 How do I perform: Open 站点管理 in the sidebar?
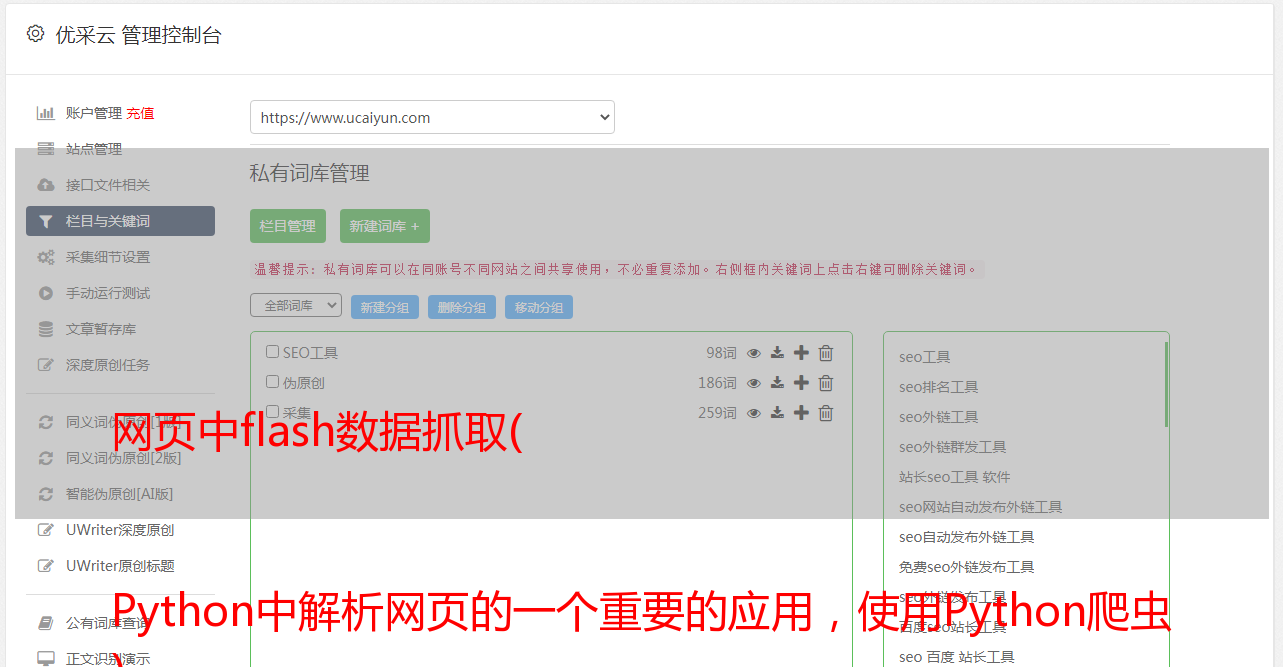click(x=94, y=149)
